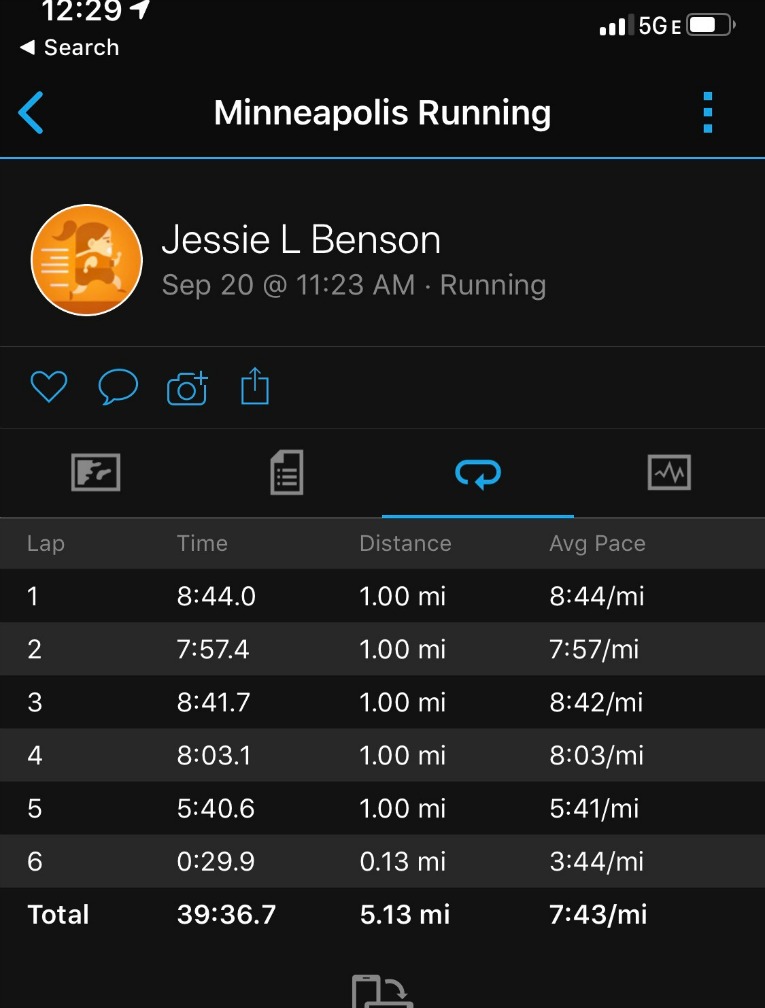Share the activity with share icon
765x1008 pixels.
255,387
